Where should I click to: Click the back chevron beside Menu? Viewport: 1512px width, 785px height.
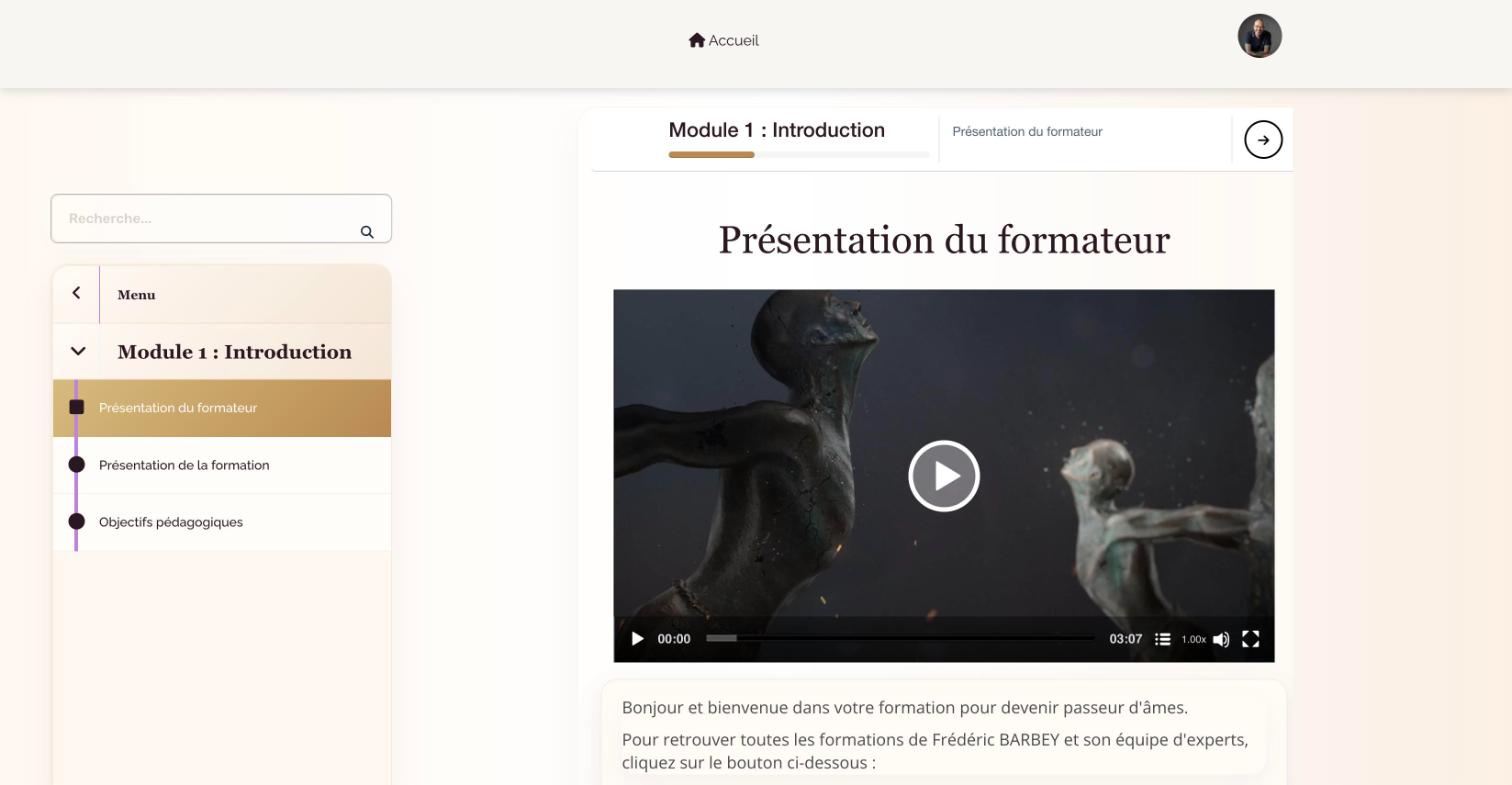(76, 293)
